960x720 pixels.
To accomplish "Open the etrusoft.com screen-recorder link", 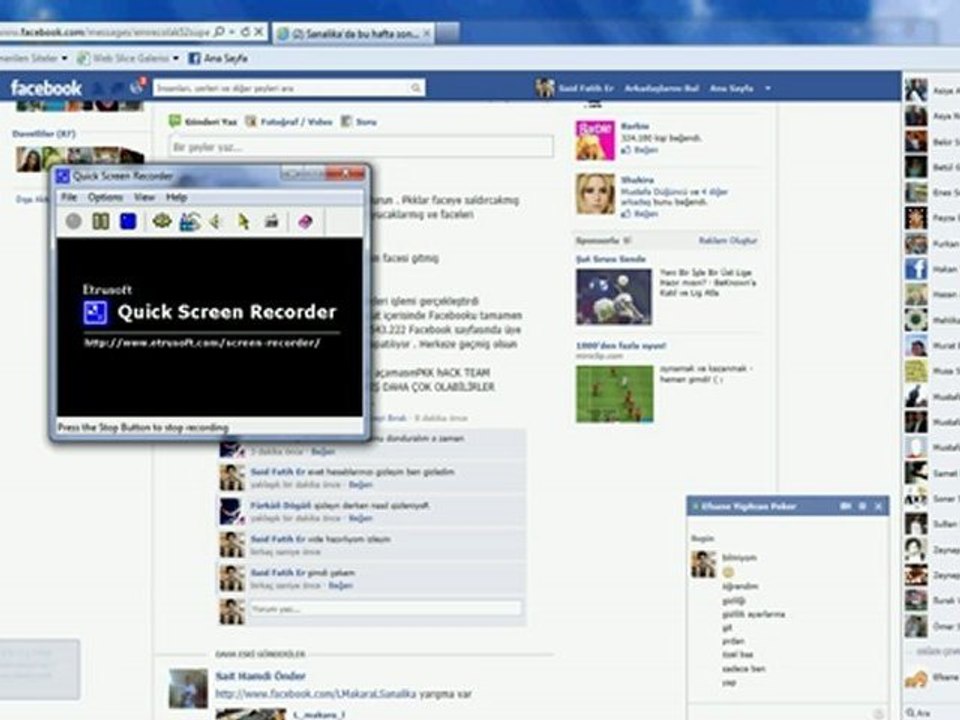I will 202,343.
